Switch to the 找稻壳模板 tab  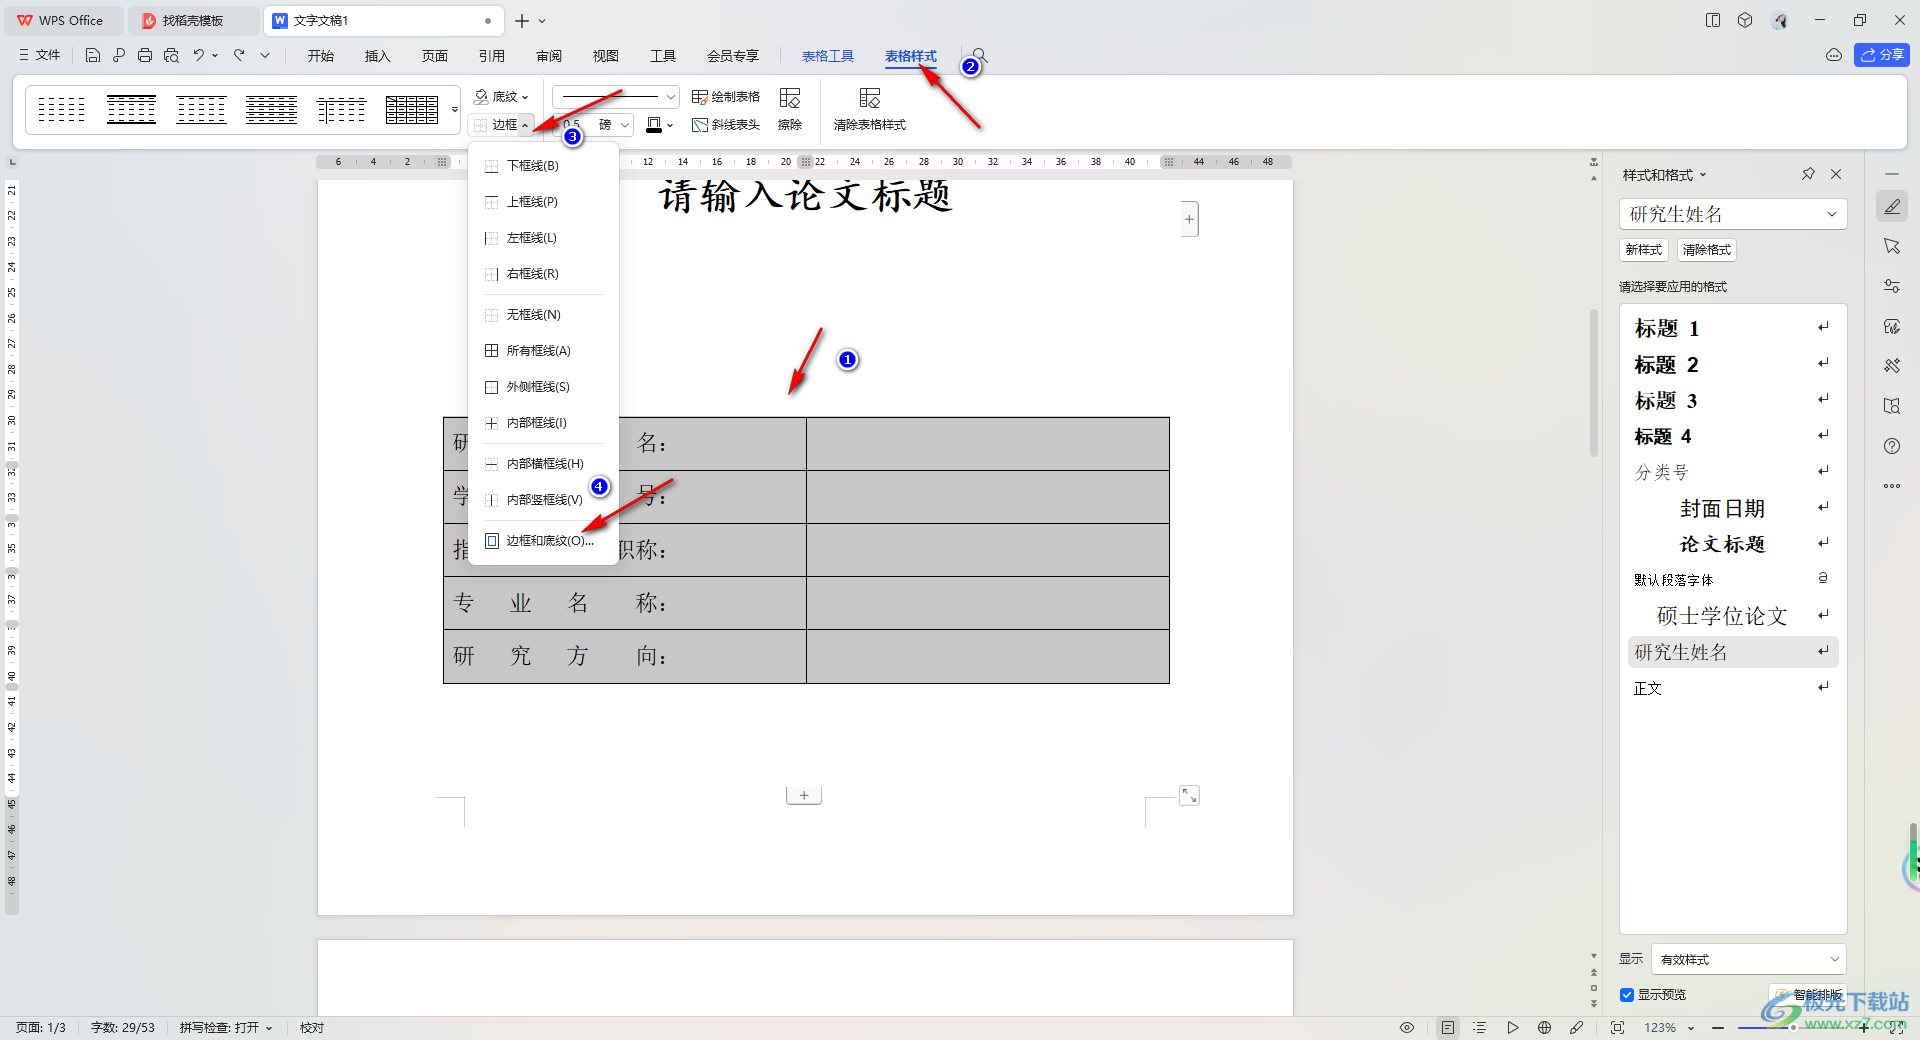[x=192, y=21]
